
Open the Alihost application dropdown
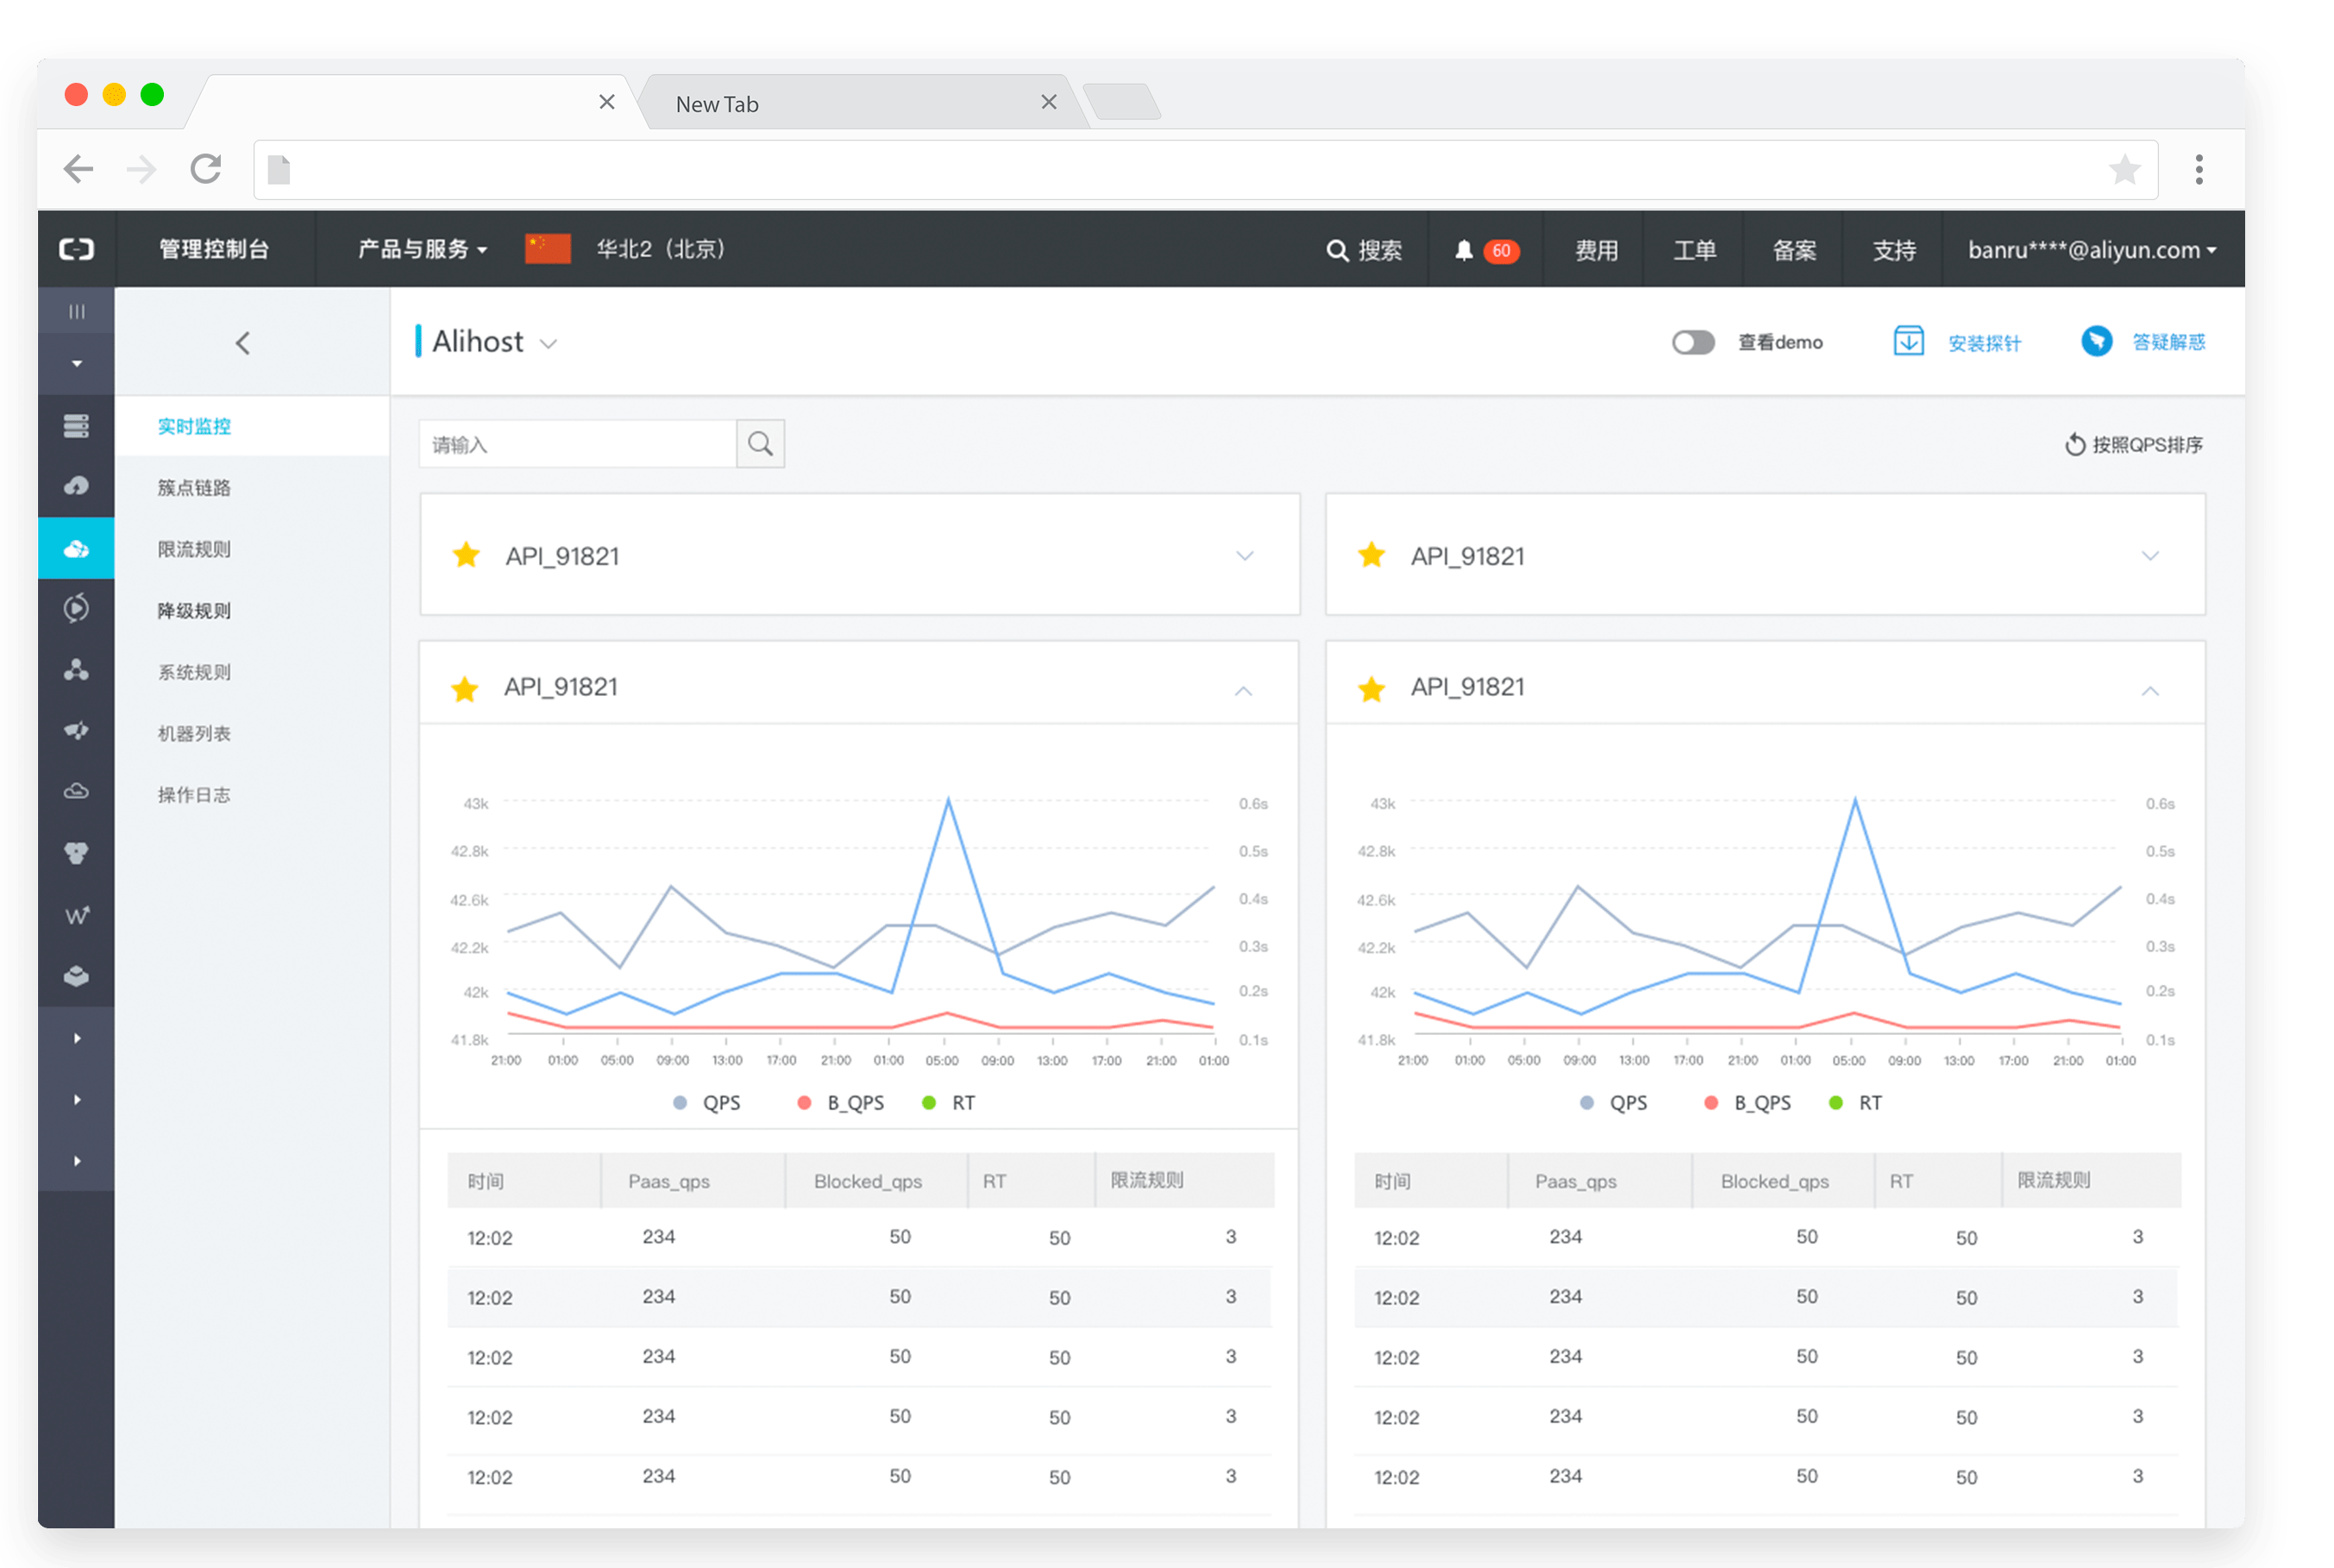point(548,343)
